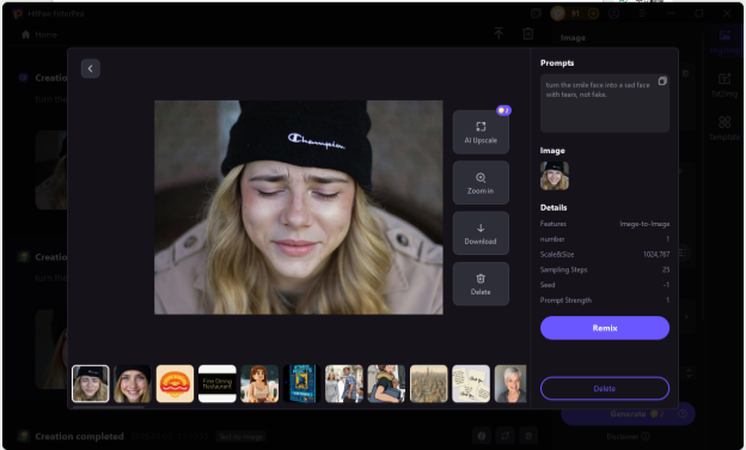Click Home in the background window

tap(40, 35)
